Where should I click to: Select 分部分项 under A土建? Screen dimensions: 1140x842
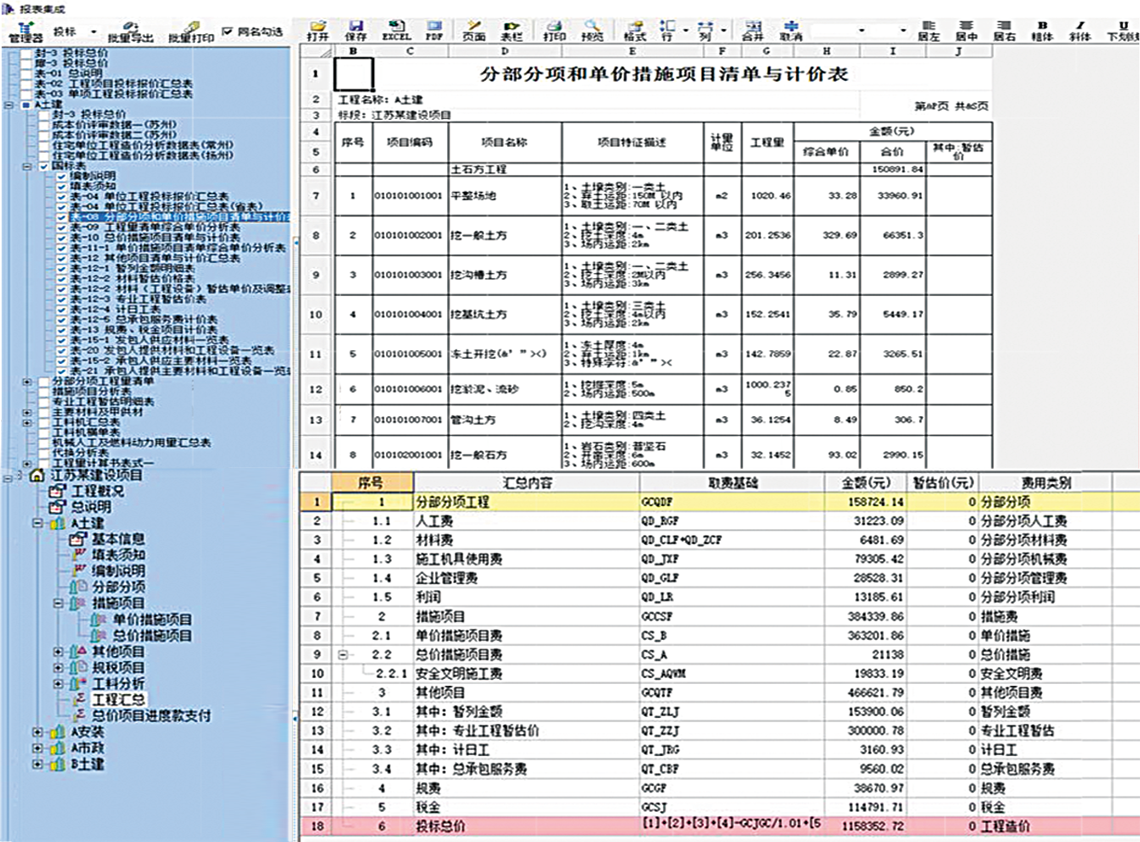coord(118,586)
